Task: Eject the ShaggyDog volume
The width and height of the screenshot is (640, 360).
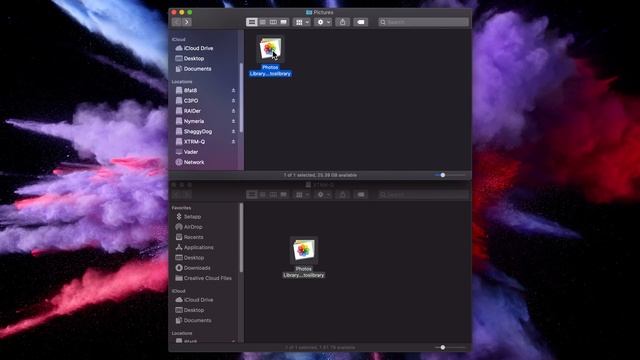Action: [x=233, y=131]
